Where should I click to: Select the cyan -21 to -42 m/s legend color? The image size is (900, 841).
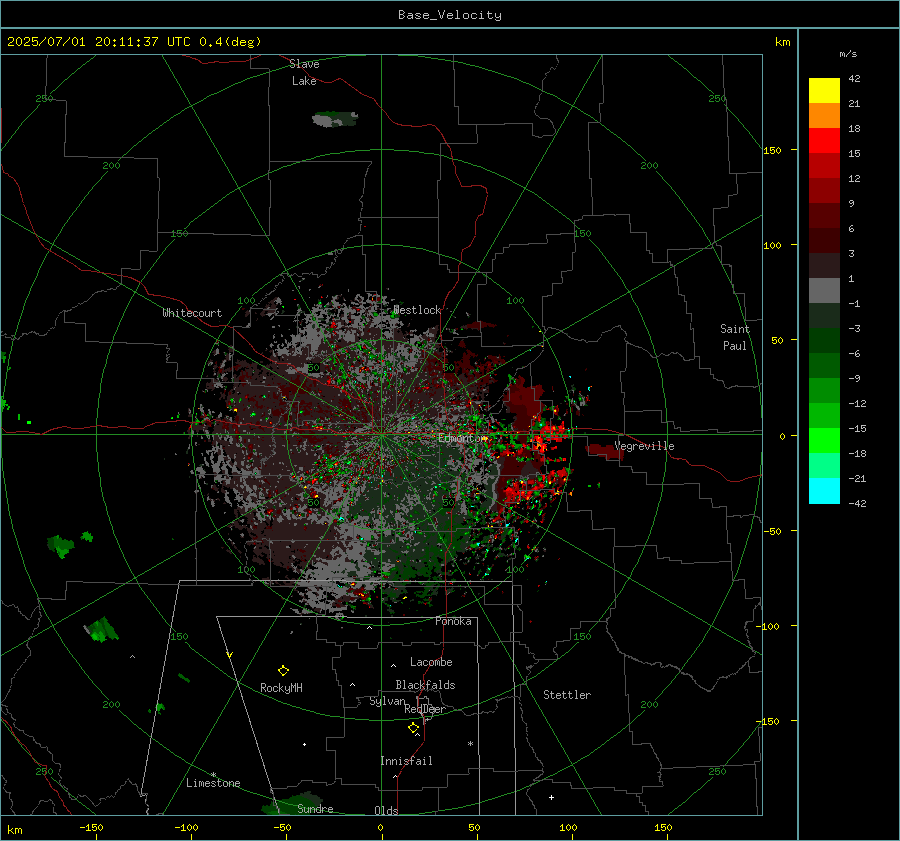pos(824,491)
